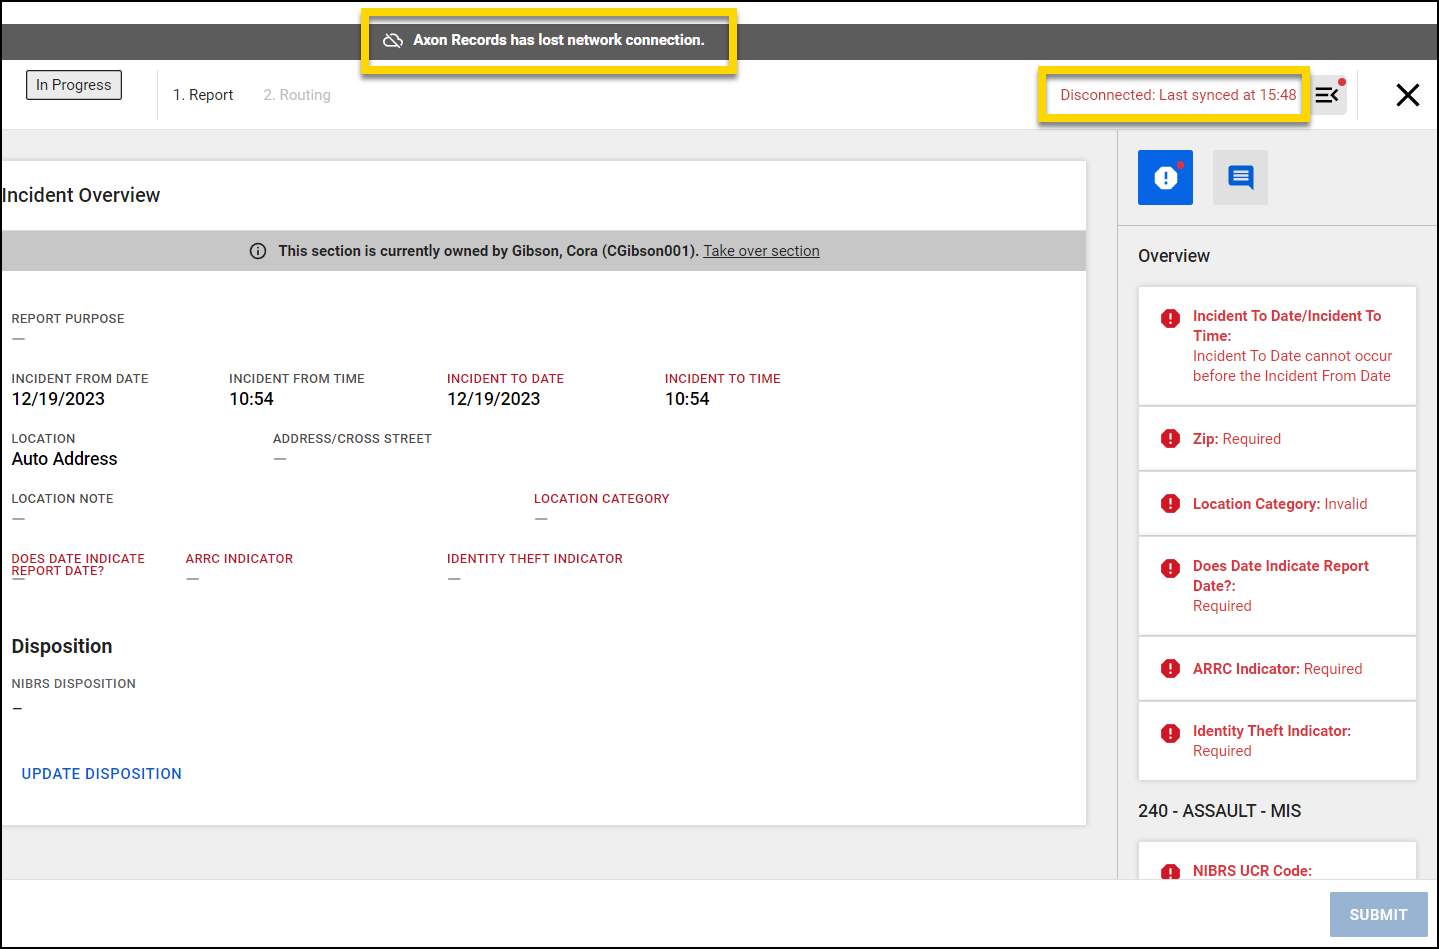This screenshot has height=949, width=1439.
Task: Click the error icon beside Identity Theft Indicator
Action: [x=1170, y=733]
